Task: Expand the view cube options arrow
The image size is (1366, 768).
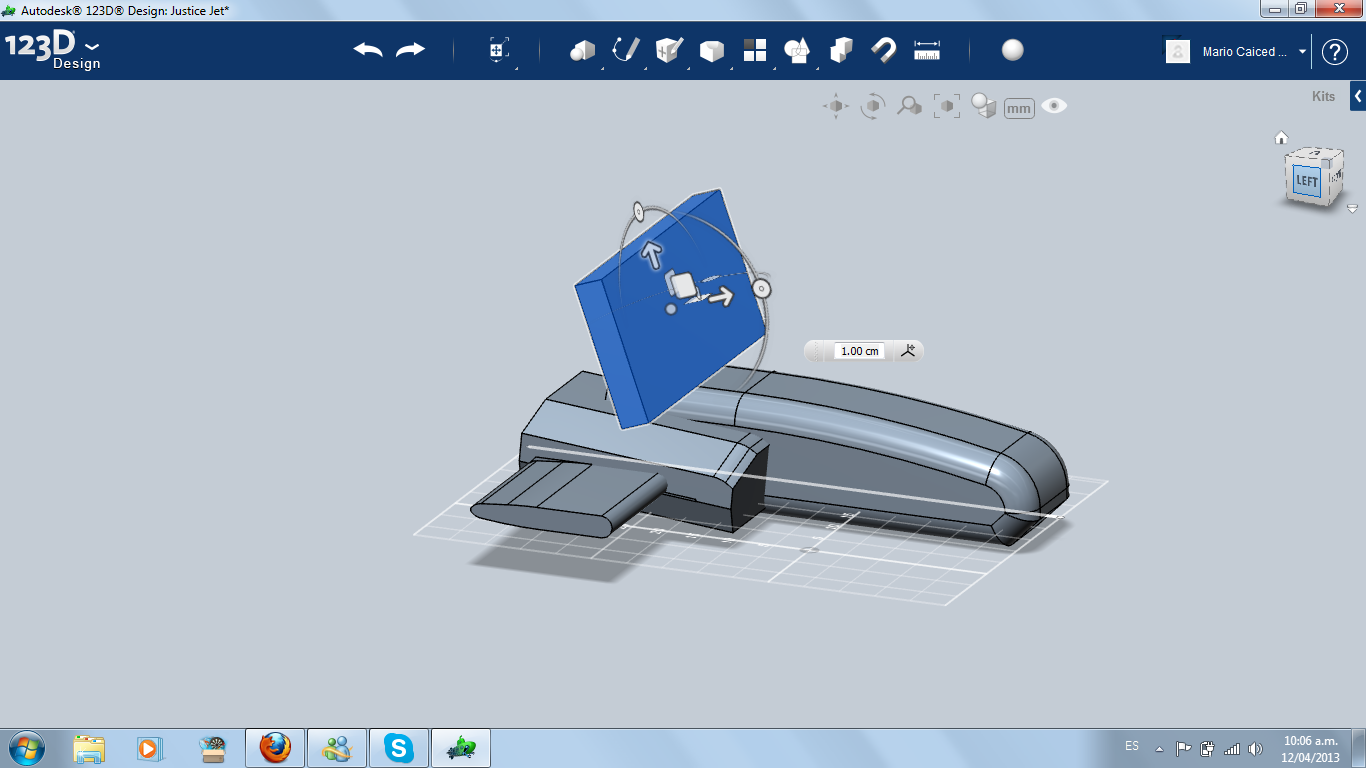Action: tap(1352, 209)
